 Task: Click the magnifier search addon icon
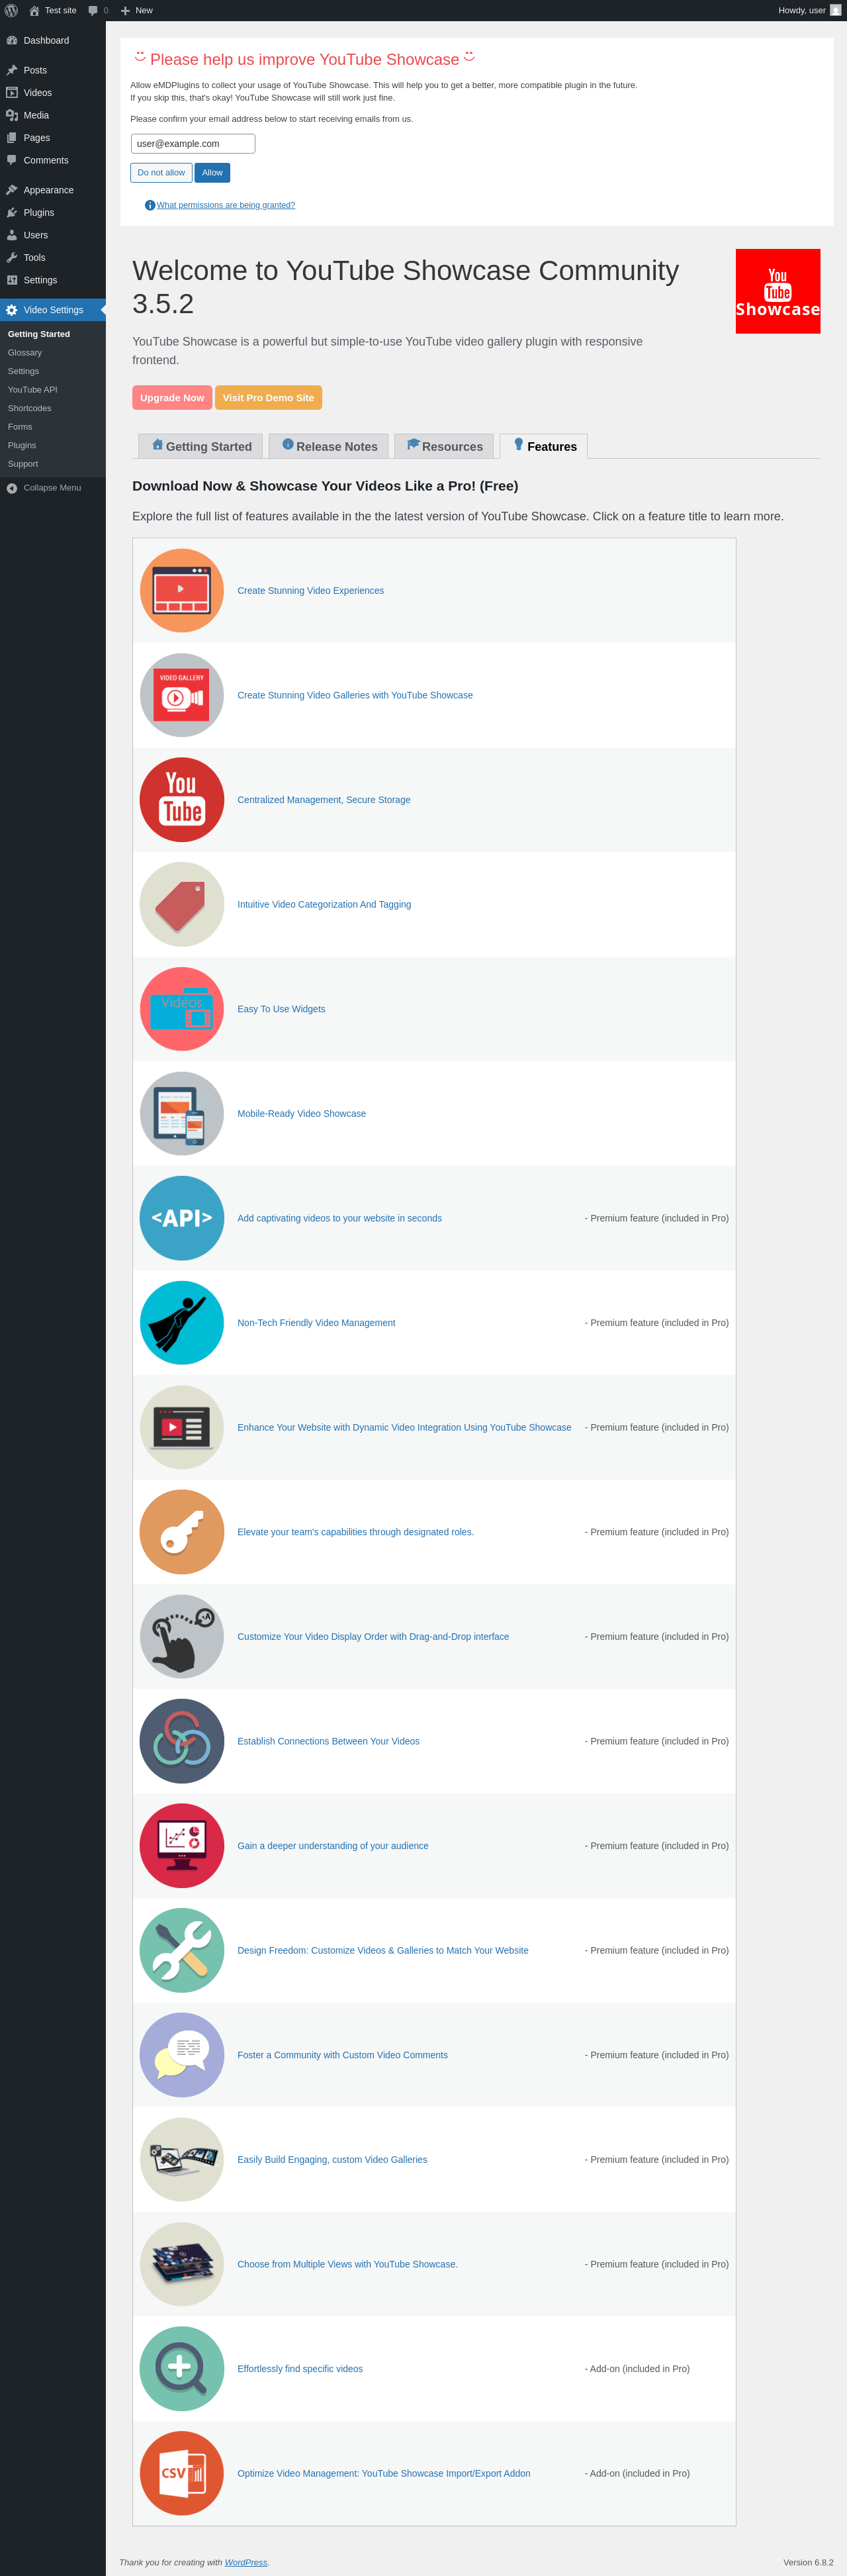click(182, 2368)
